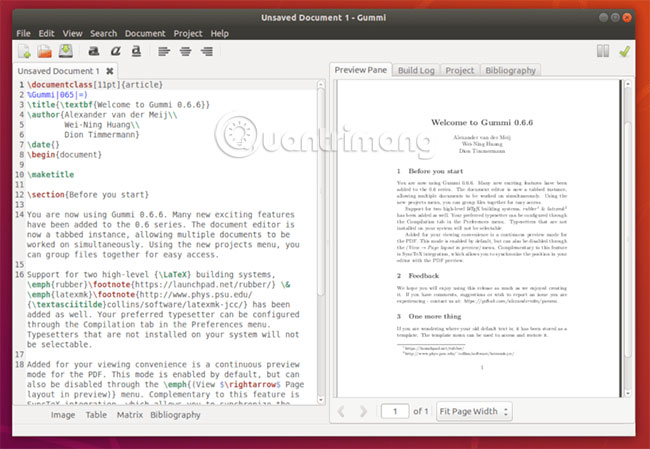This screenshot has width=650, height=449.
Task: Click the \author line in editor
Action: 102,115
